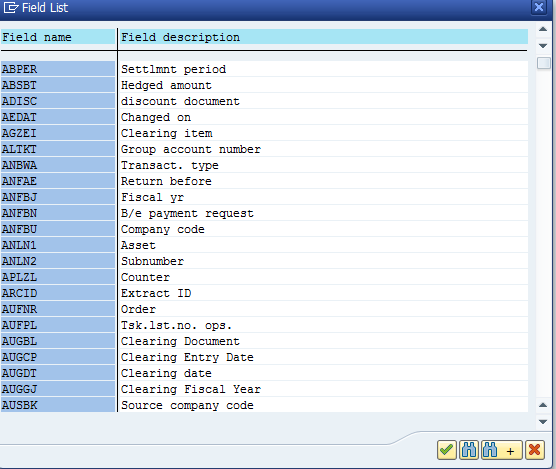
Task: Click description 'Transact. type'
Action: (x=170, y=165)
